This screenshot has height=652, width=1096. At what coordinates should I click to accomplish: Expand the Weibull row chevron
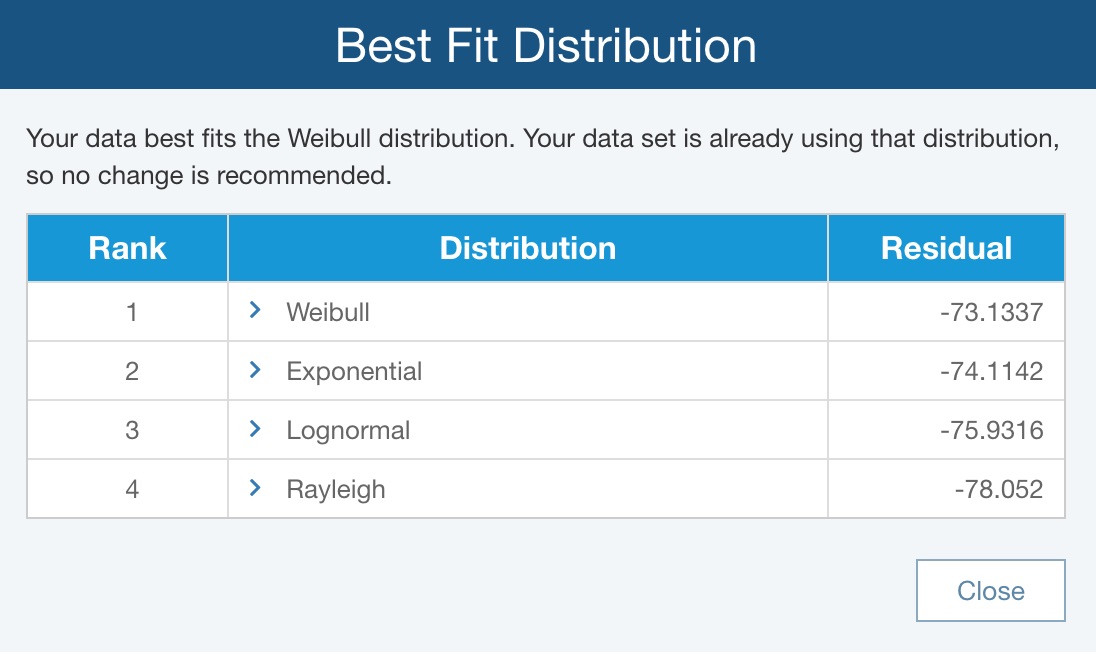click(255, 311)
